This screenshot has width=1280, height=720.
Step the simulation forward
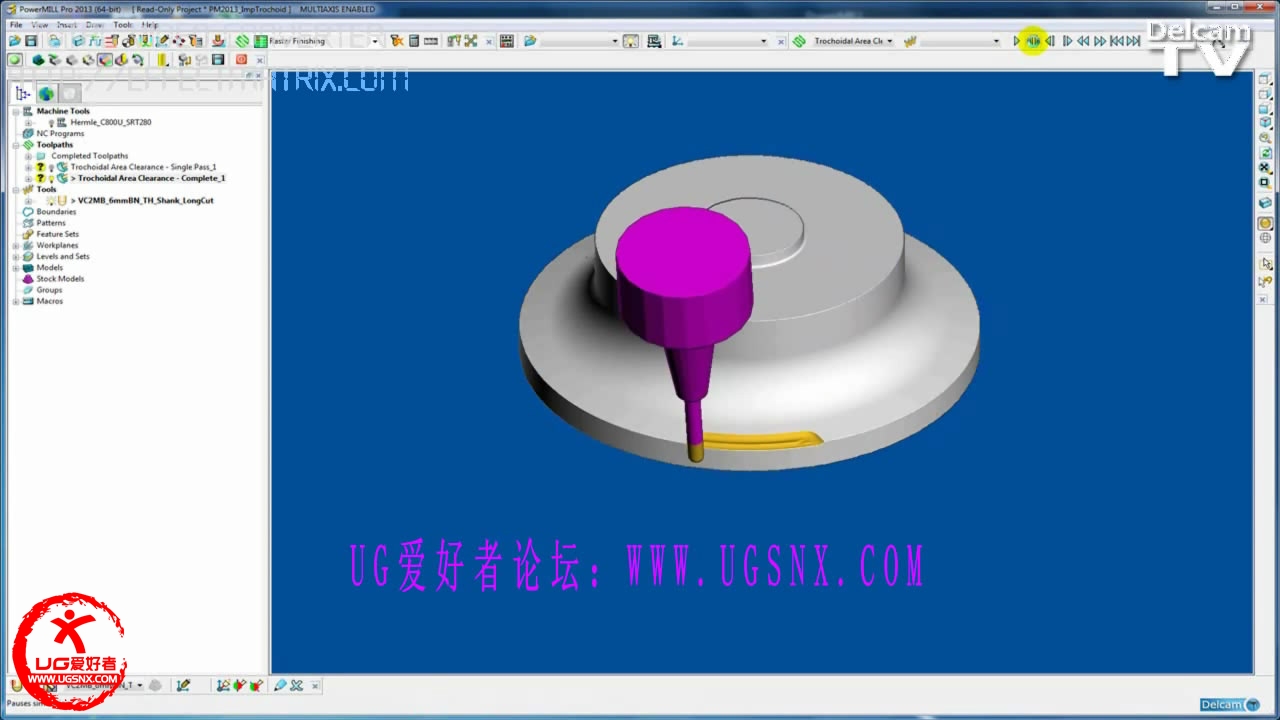click(1067, 41)
